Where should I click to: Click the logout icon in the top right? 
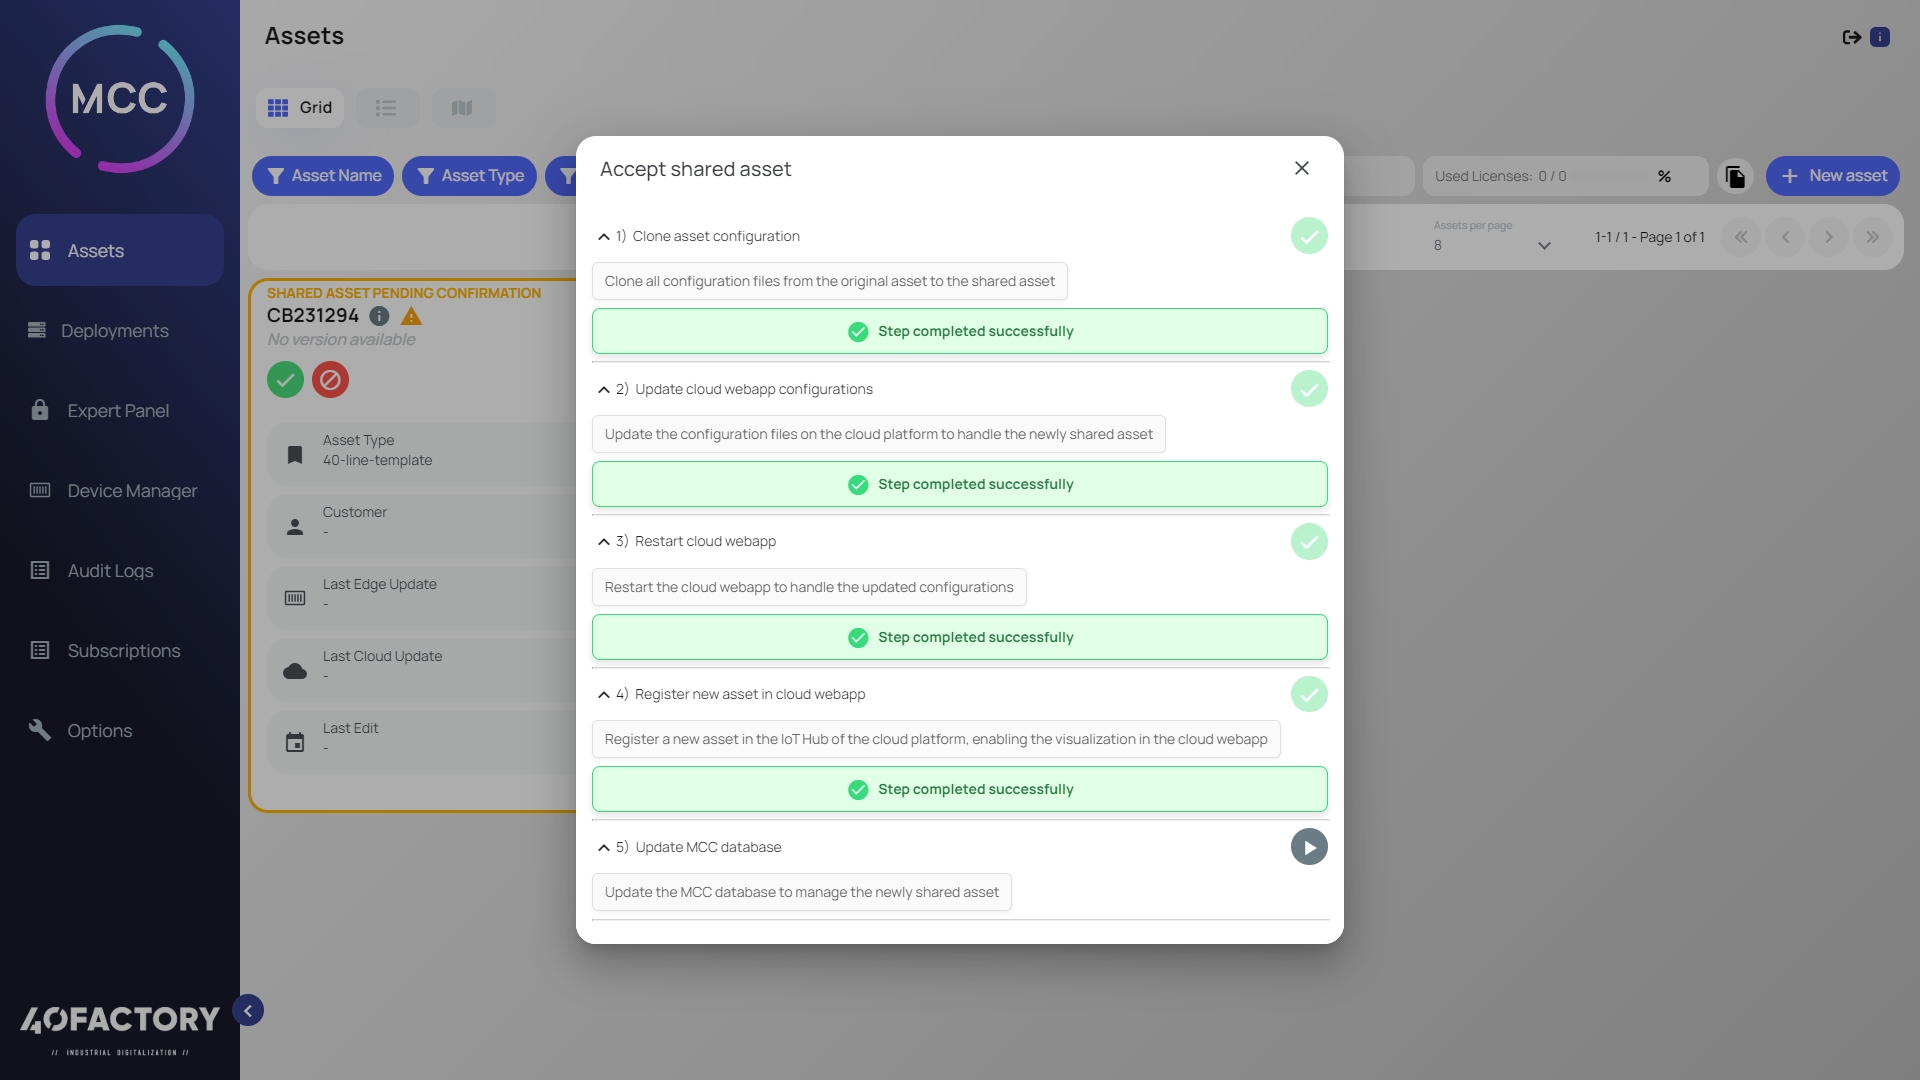click(x=1851, y=37)
